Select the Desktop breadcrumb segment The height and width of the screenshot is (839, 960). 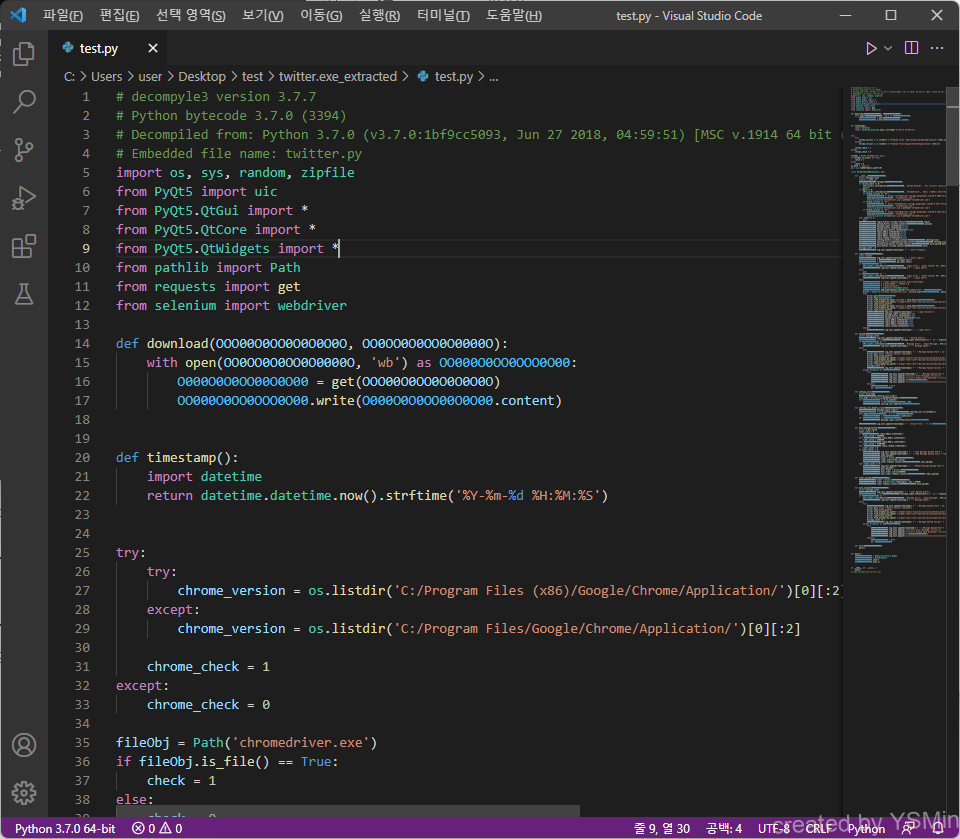(202, 77)
